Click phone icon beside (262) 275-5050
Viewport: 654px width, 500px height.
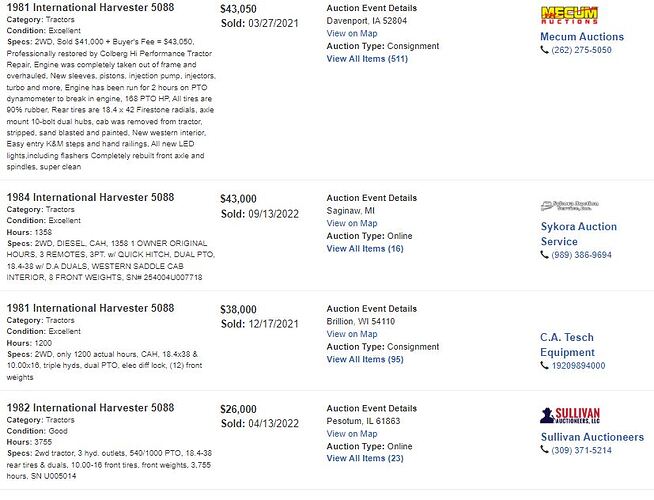pyautogui.click(x=544, y=50)
